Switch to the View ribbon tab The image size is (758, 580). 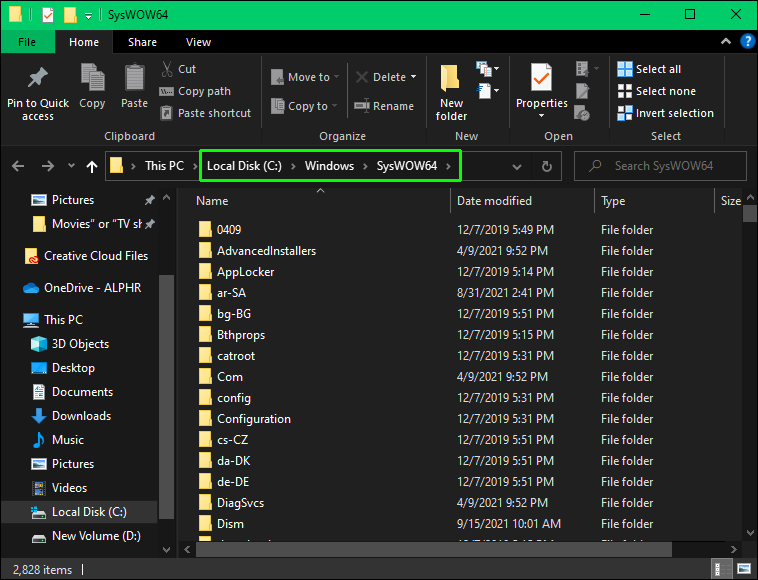click(x=198, y=42)
